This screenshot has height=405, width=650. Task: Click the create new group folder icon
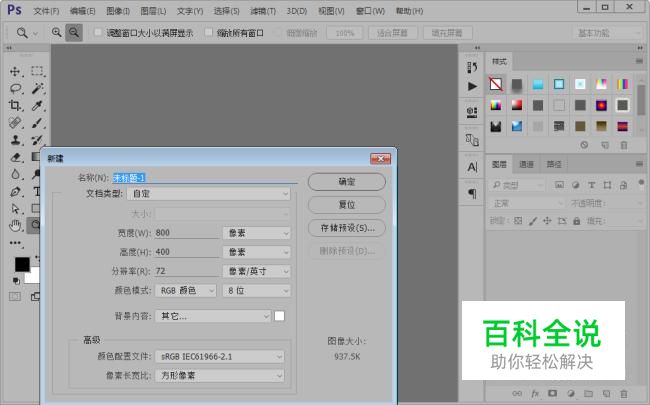[588, 393]
